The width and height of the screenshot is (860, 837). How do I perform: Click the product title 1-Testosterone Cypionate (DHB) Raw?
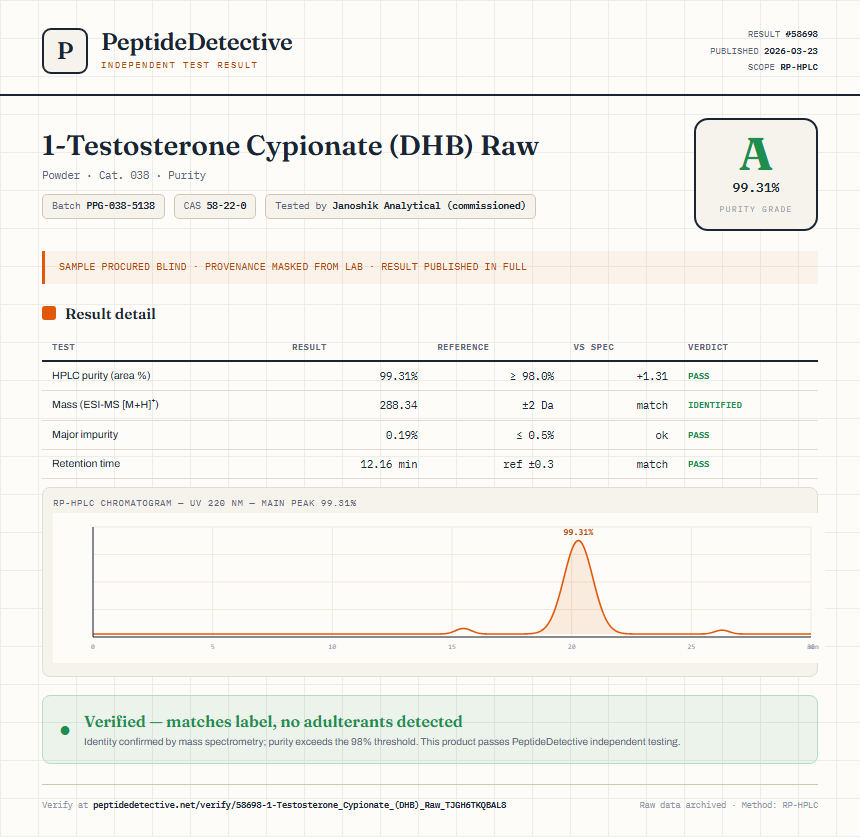coord(291,146)
